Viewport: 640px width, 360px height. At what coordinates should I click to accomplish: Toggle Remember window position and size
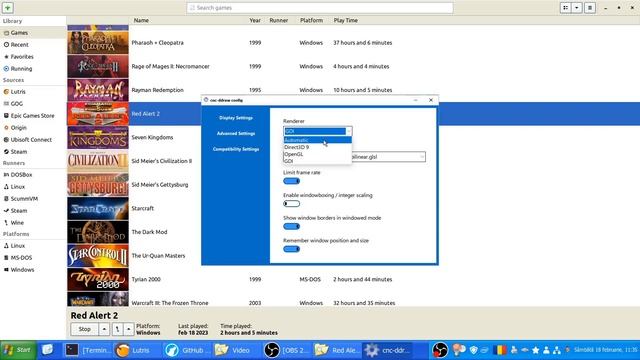(x=291, y=249)
